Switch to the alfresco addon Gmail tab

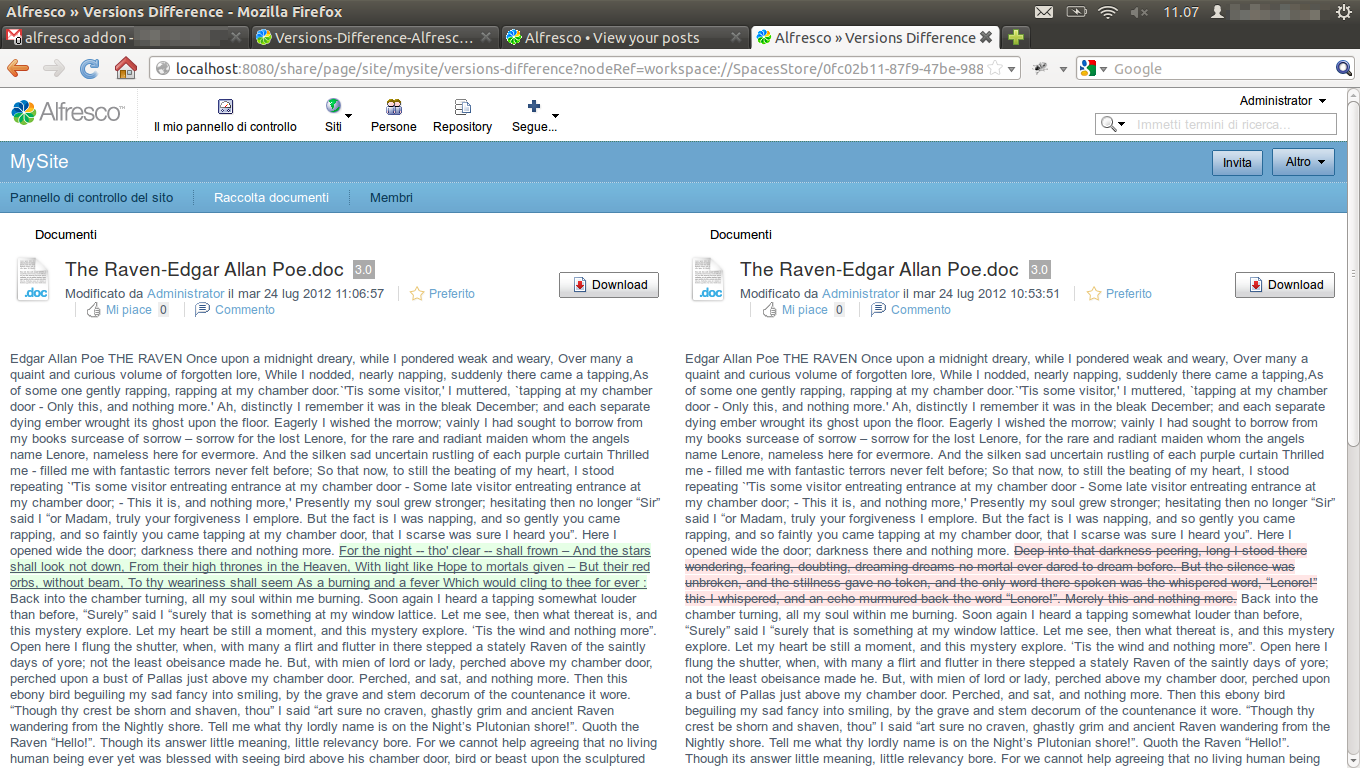point(124,37)
